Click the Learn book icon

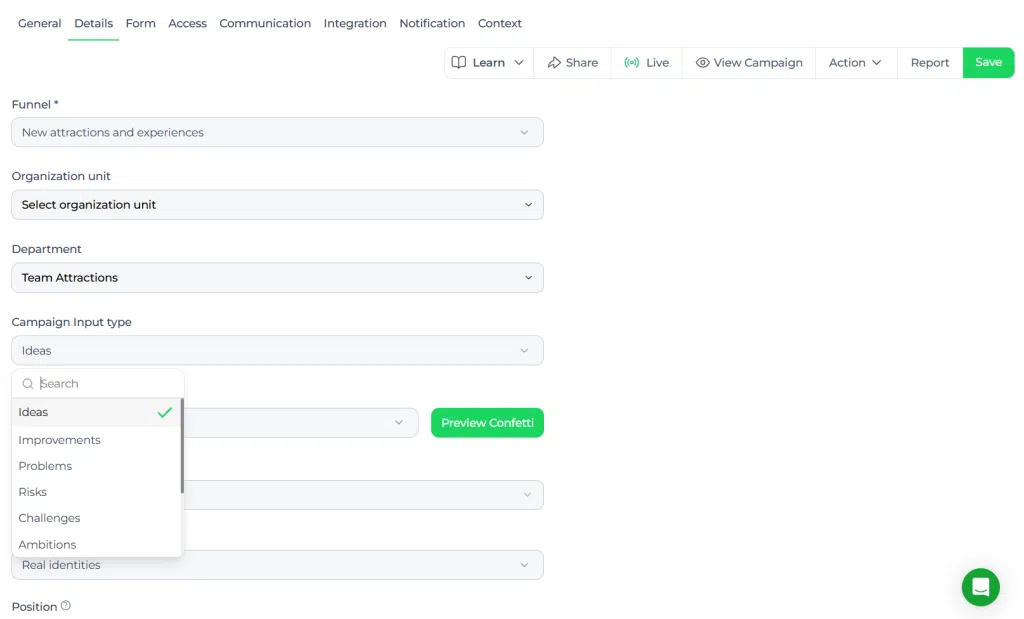pos(459,63)
